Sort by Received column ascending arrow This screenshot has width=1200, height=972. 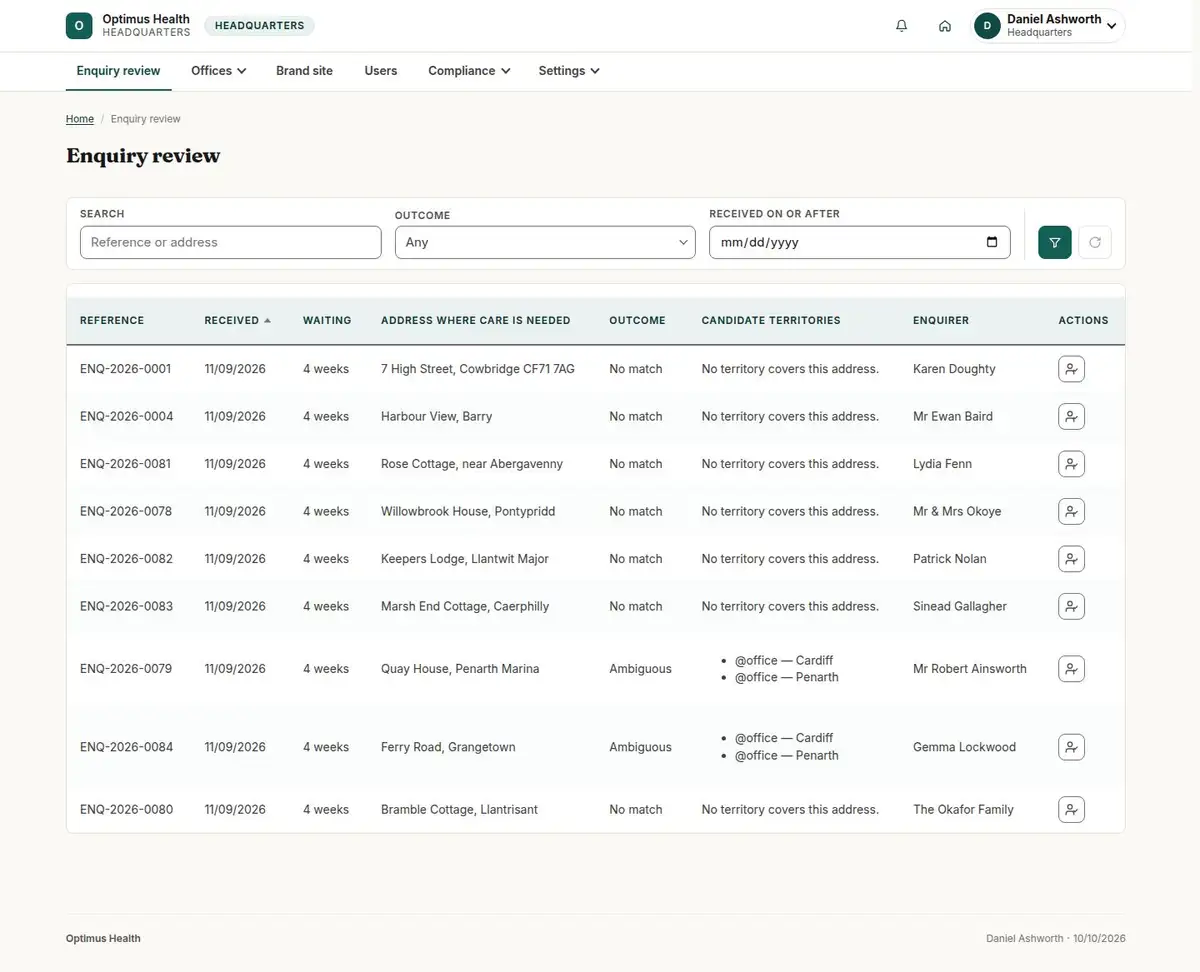pyautogui.click(x=267, y=321)
